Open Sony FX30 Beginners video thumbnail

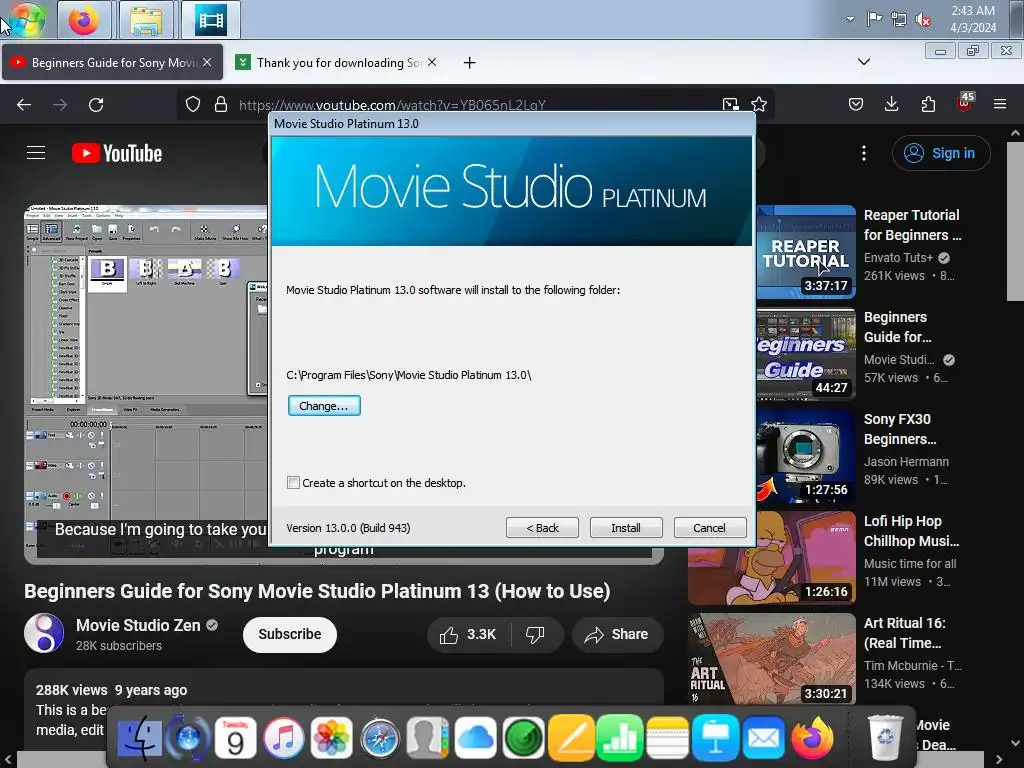tap(806, 455)
